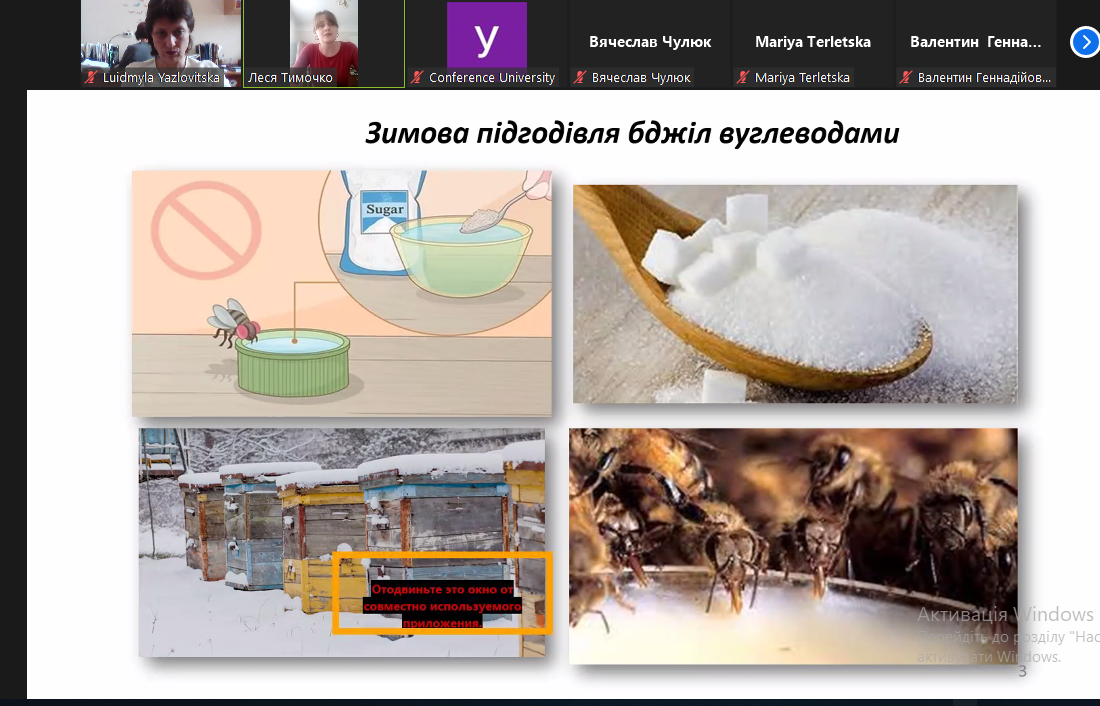Open Вячеслав Чулюк participant tile

pos(650,44)
